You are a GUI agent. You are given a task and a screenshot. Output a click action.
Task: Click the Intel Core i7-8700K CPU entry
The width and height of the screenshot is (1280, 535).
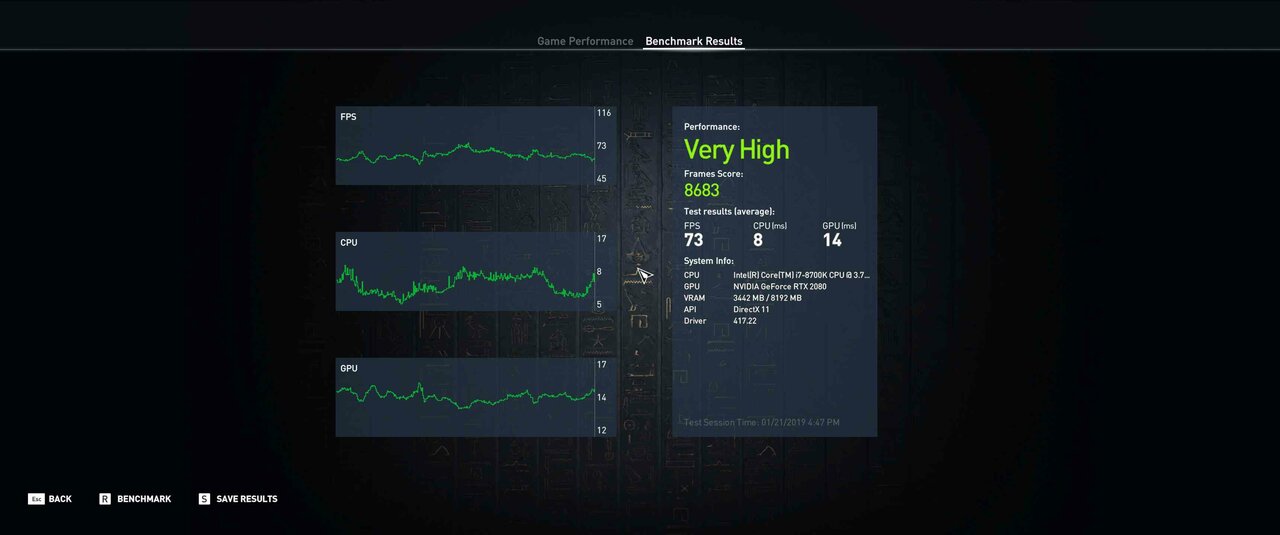801,275
